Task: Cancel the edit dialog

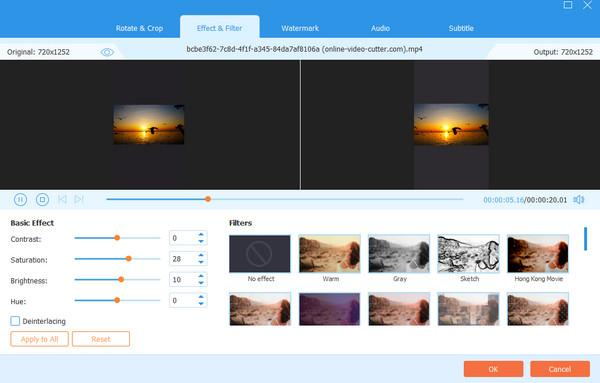Action: (560, 369)
